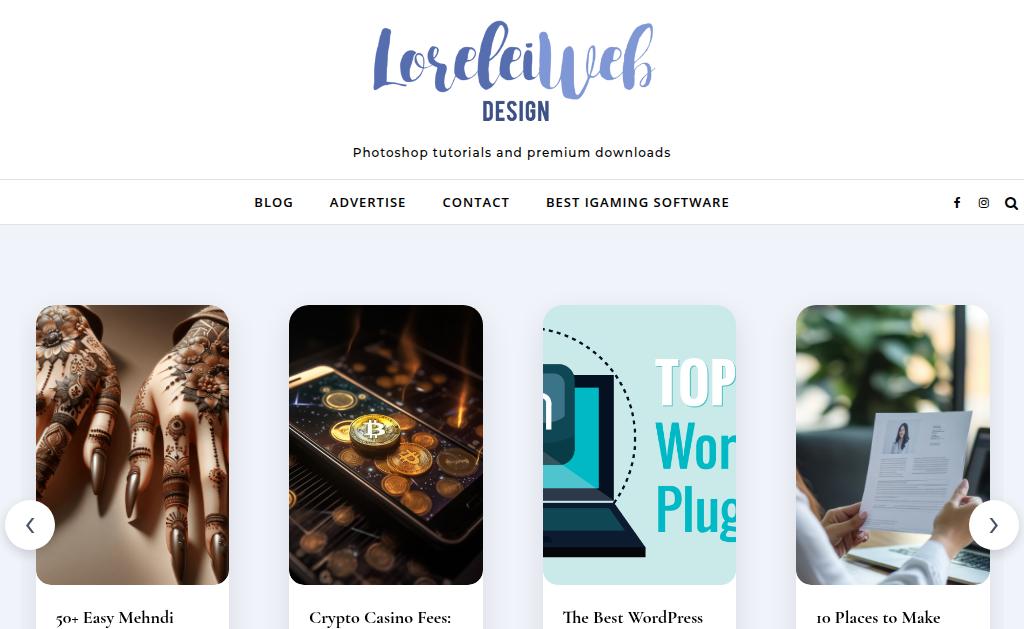The height and width of the screenshot is (629, 1024).
Task: Click the search magnifier icon
Action: pos(1011,203)
